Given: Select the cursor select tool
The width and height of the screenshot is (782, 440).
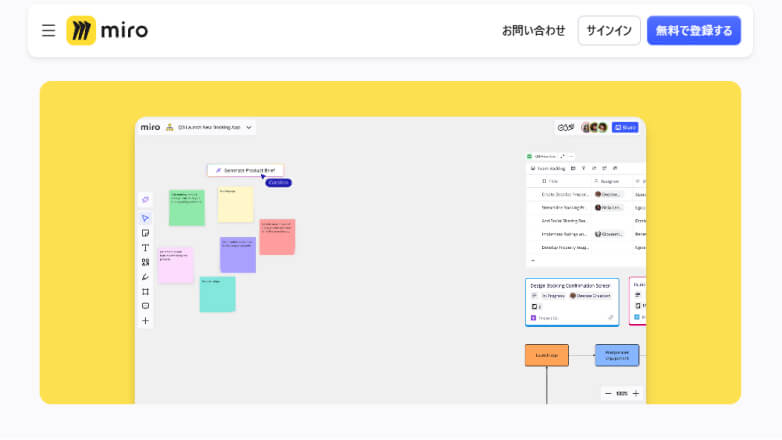Looking at the screenshot, I should [x=145, y=218].
